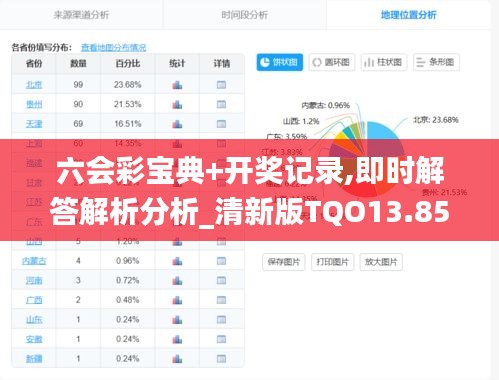Select the 地理位置分析 tab

pos(409,15)
